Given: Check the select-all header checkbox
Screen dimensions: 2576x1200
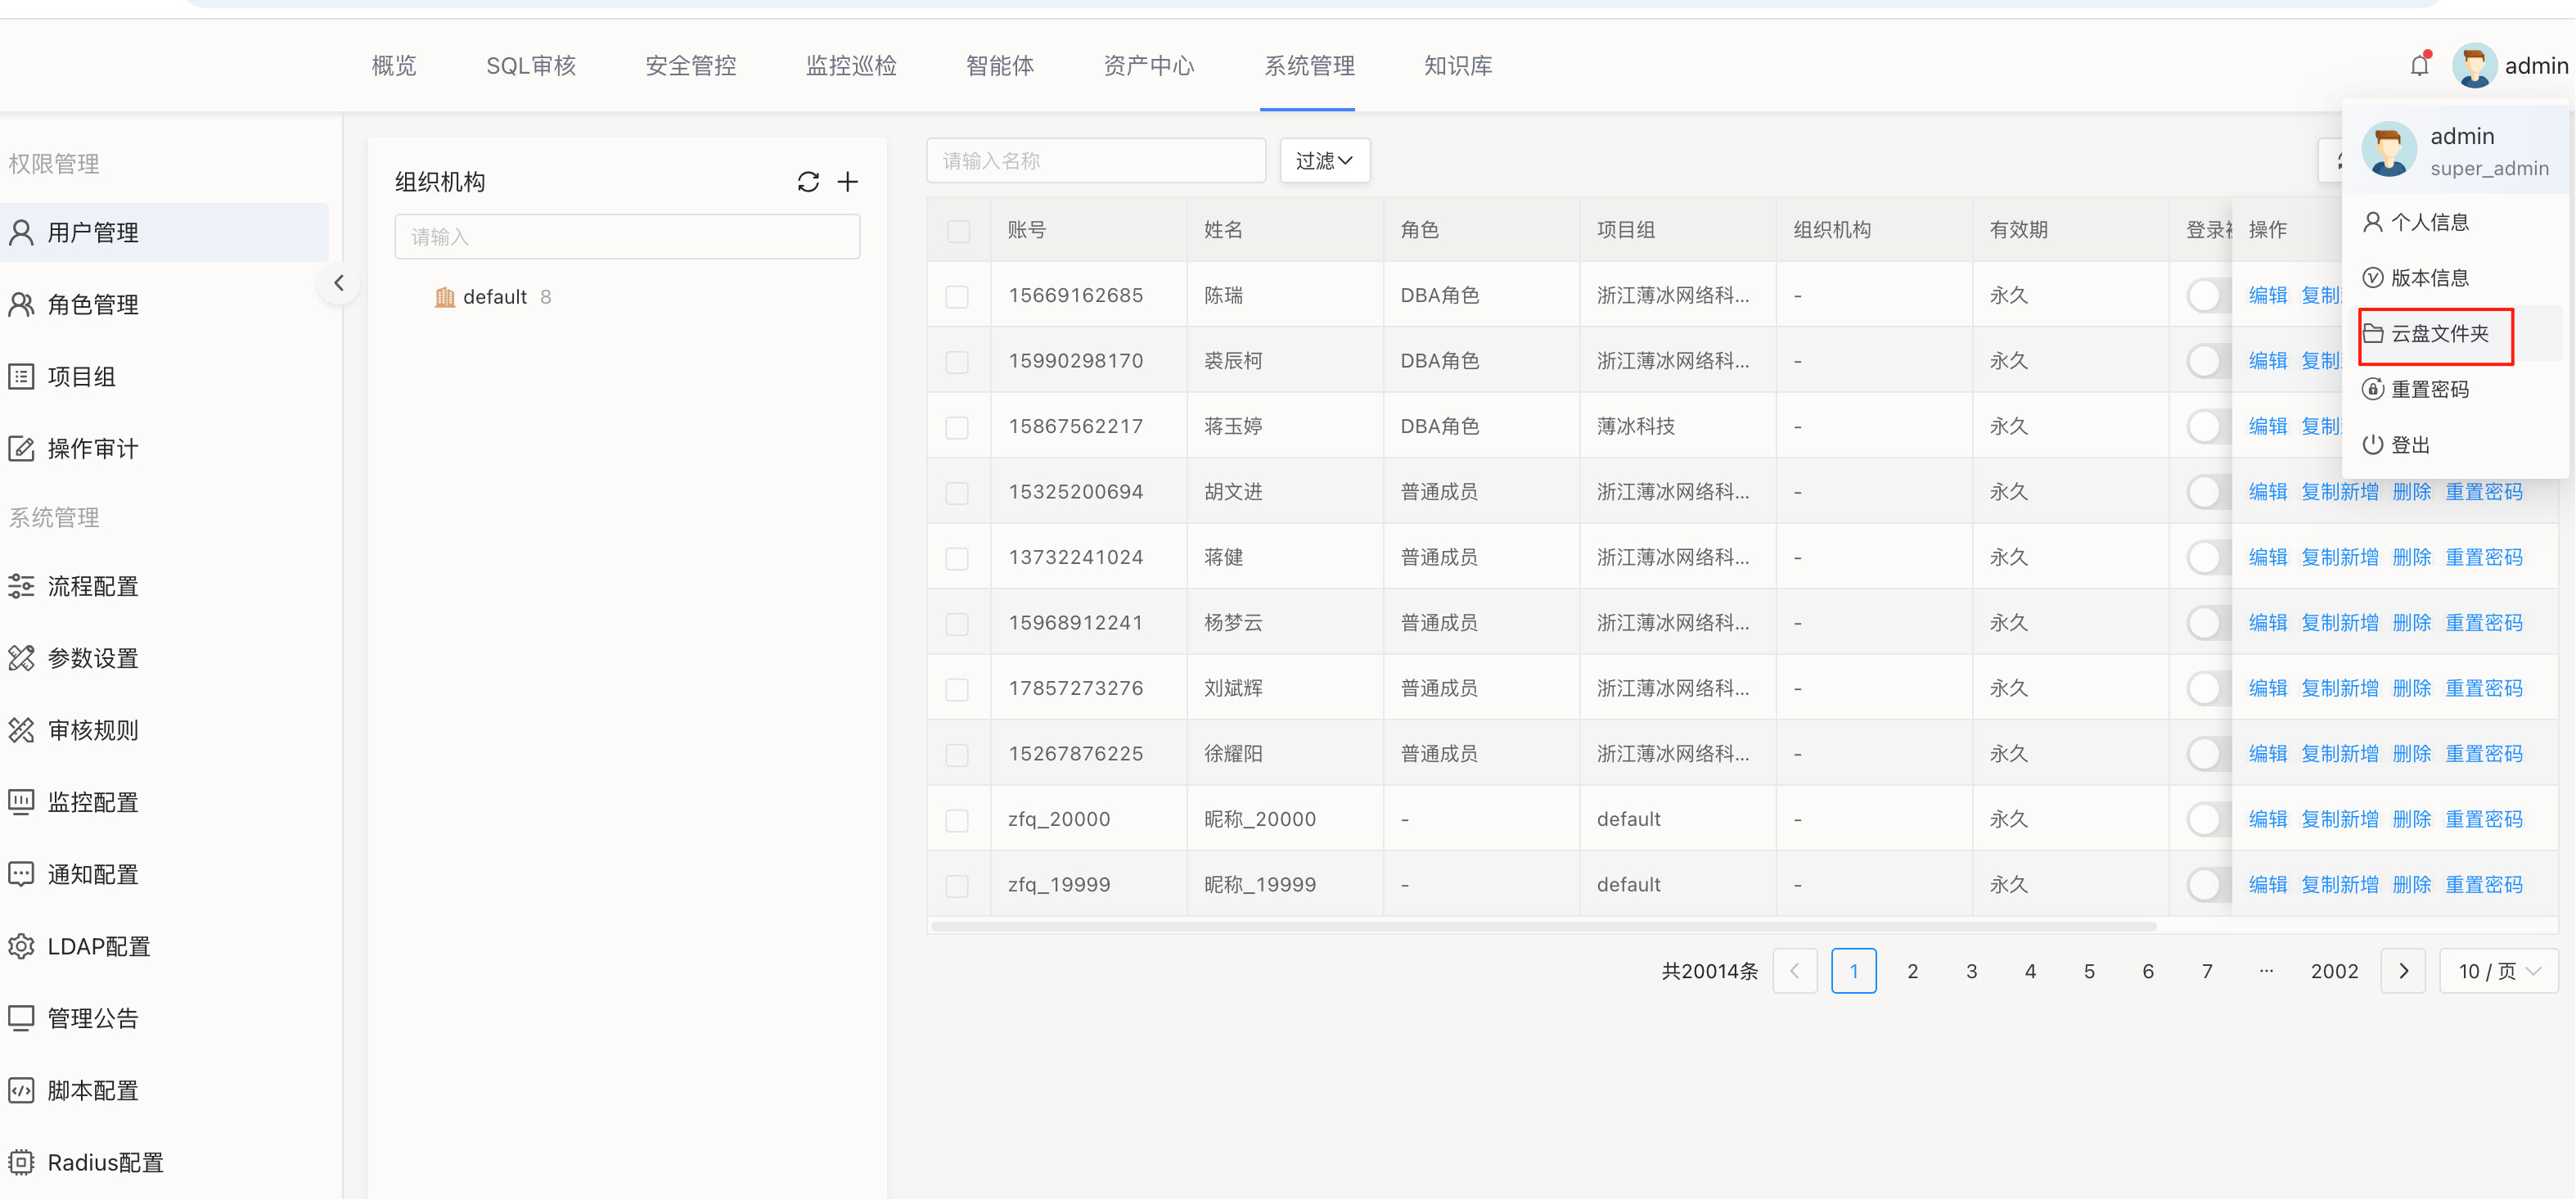Looking at the screenshot, I should [x=958, y=231].
